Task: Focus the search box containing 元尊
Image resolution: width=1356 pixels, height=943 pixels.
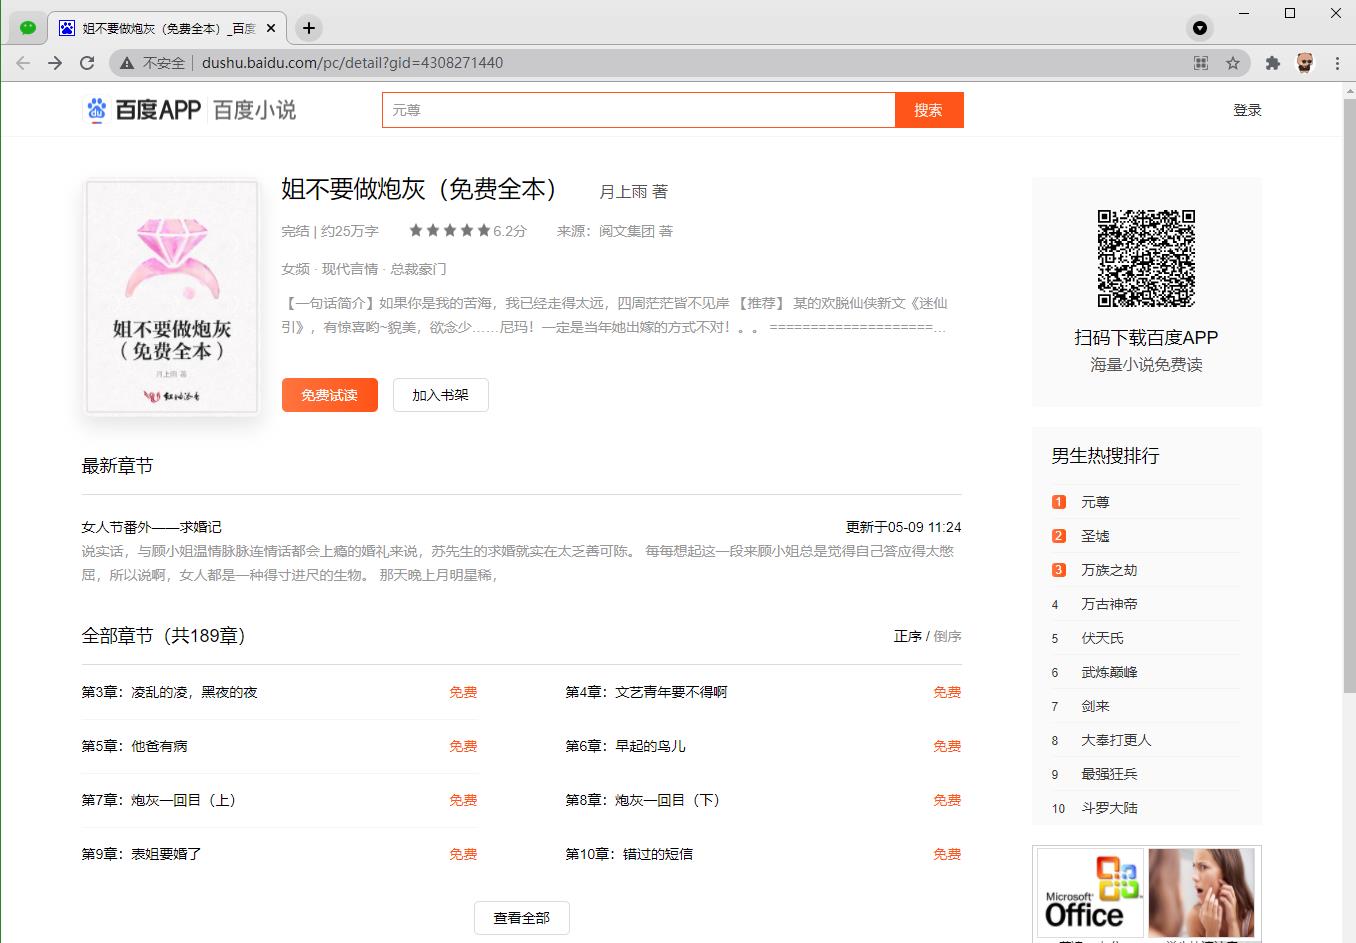Action: coord(638,110)
